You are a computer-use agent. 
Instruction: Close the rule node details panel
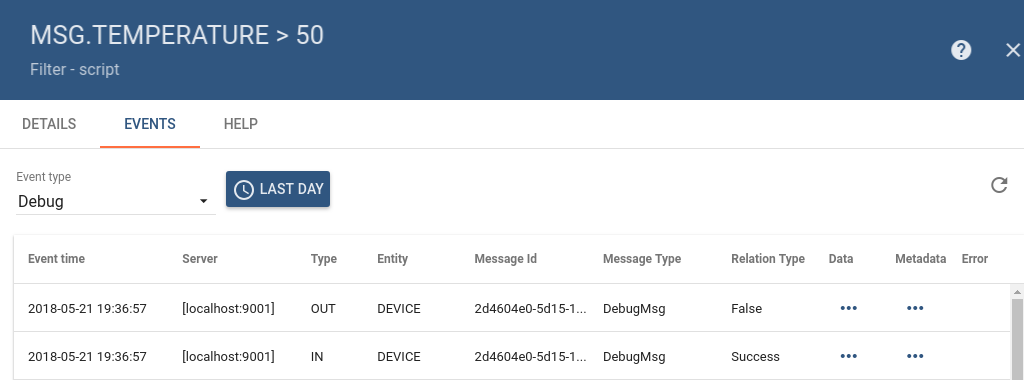coord(1013,50)
